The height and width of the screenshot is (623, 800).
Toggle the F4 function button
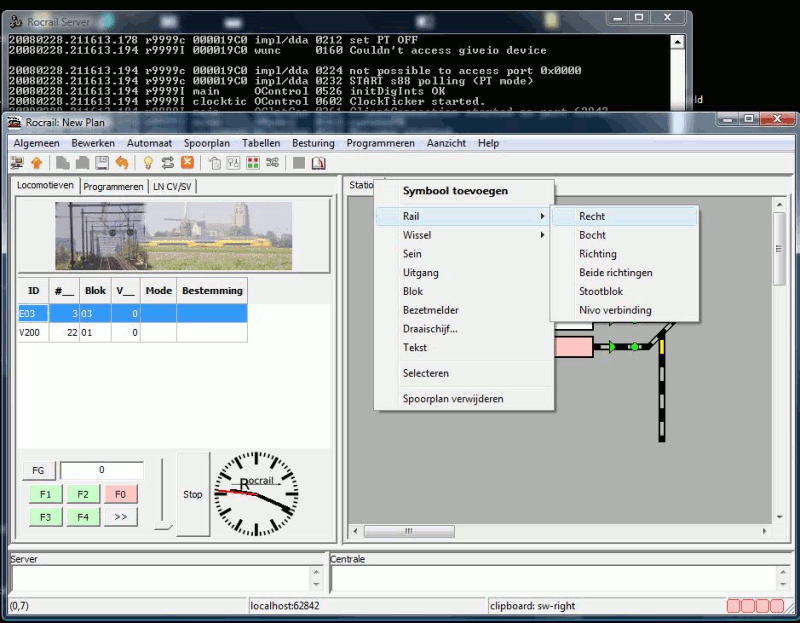(82, 517)
